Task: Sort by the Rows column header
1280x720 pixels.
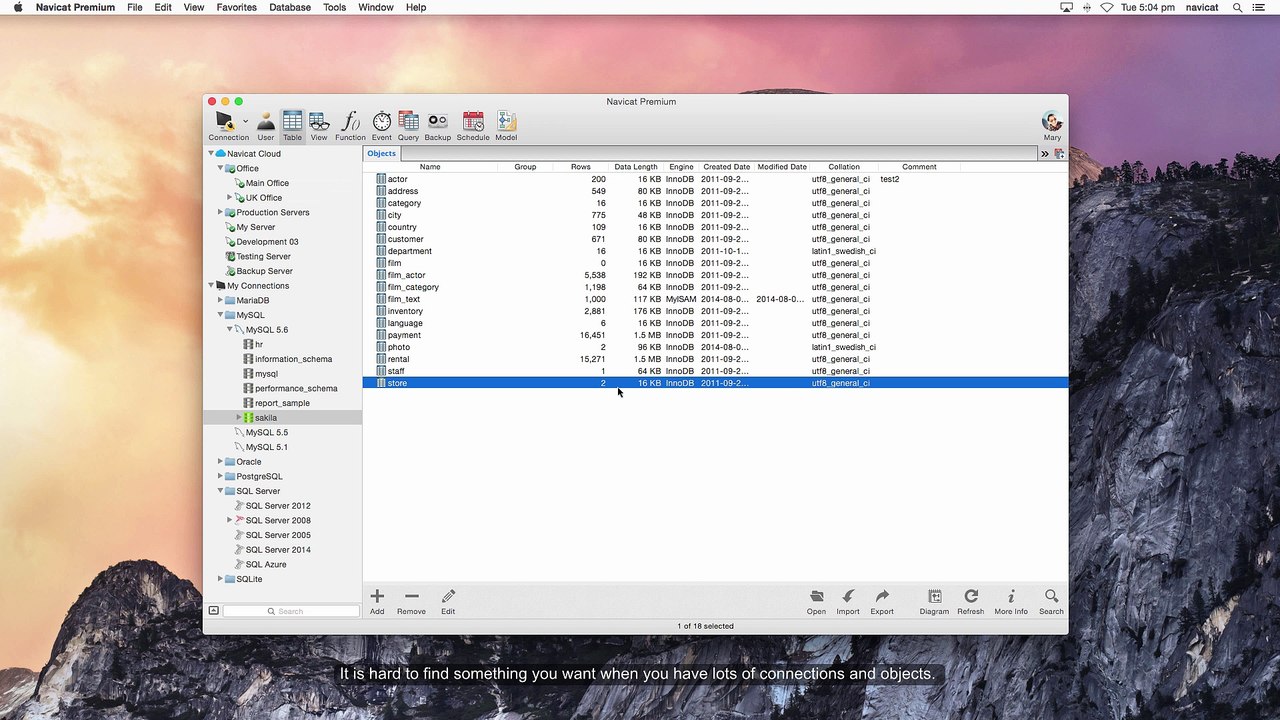Action: coord(580,167)
